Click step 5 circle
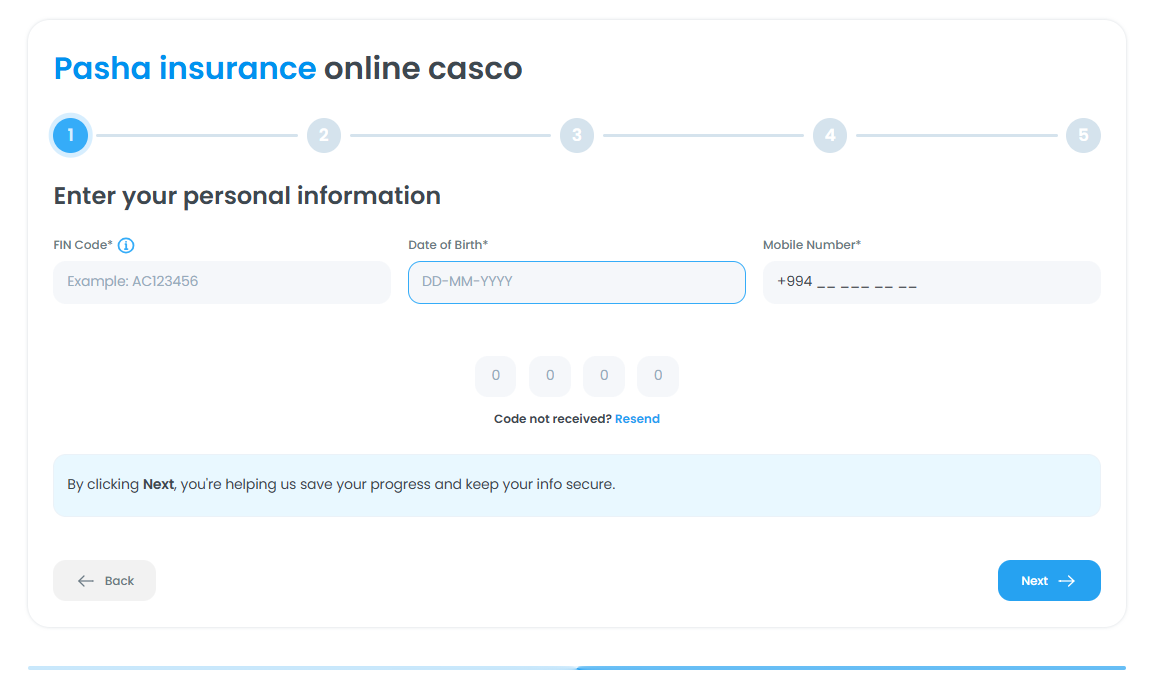This screenshot has width=1153, height=691. [1083, 135]
